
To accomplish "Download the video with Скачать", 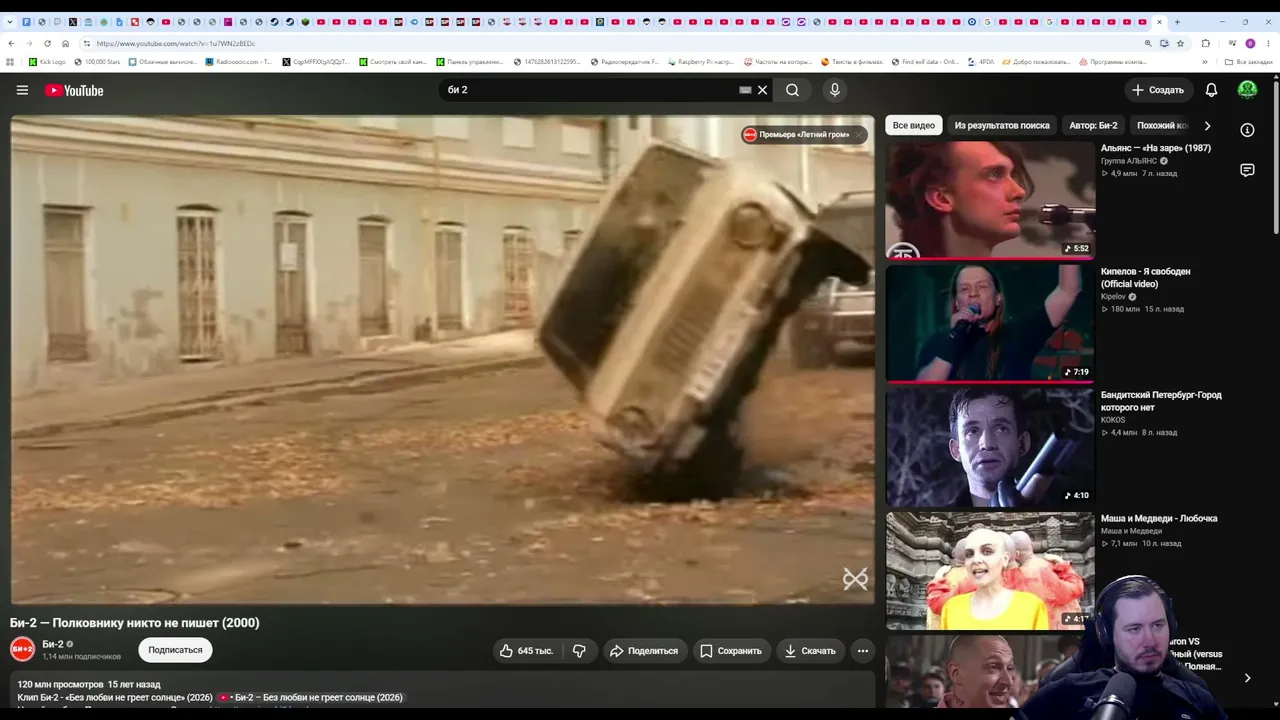I will [810, 651].
